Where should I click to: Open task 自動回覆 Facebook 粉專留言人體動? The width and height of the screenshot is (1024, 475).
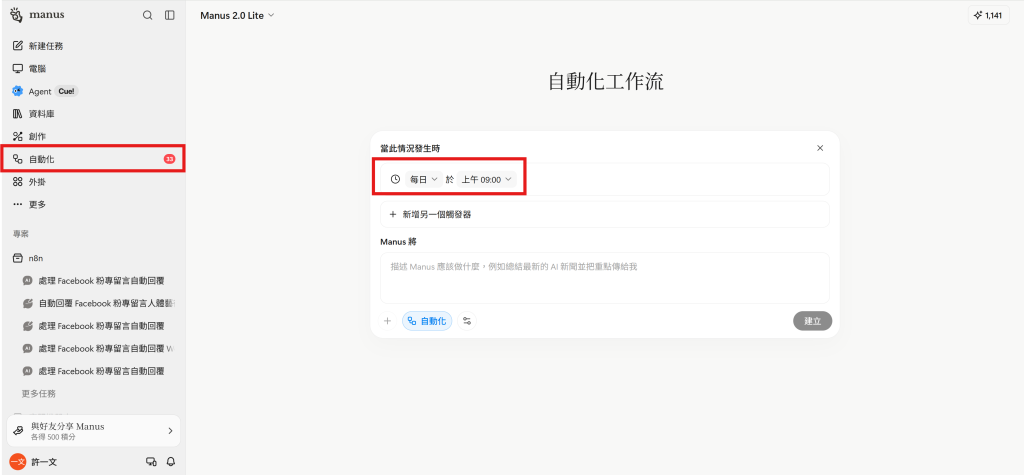(98, 303)
